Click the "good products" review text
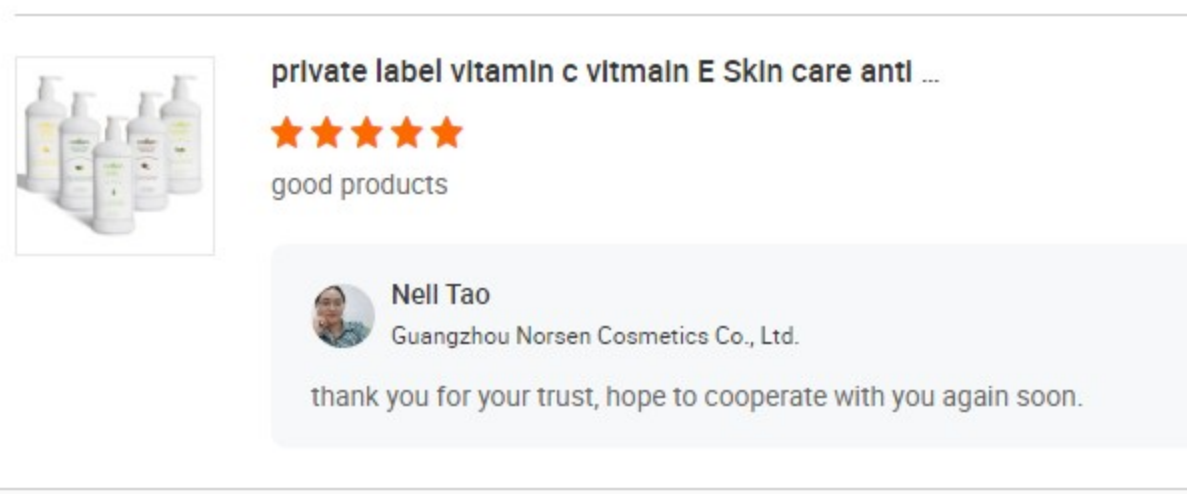1187x494 pixels. (359, 185)
